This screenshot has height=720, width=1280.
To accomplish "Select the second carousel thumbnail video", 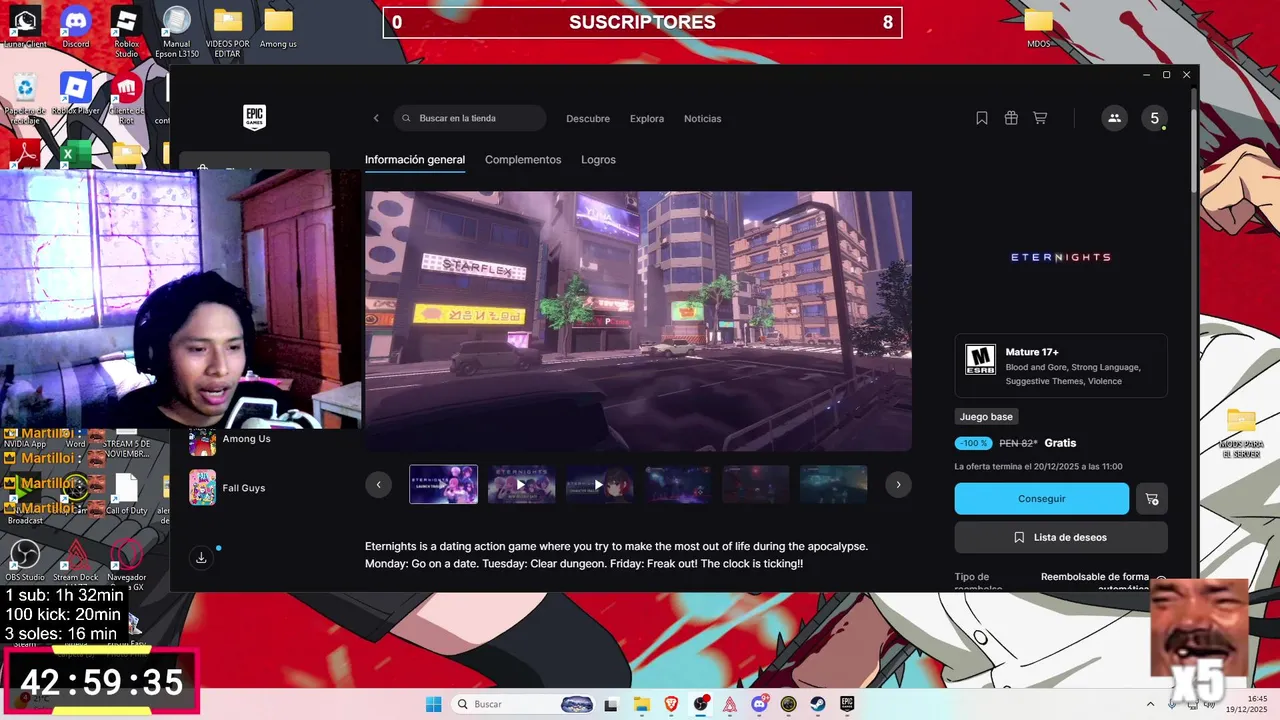I will click(x=521, y=484).
